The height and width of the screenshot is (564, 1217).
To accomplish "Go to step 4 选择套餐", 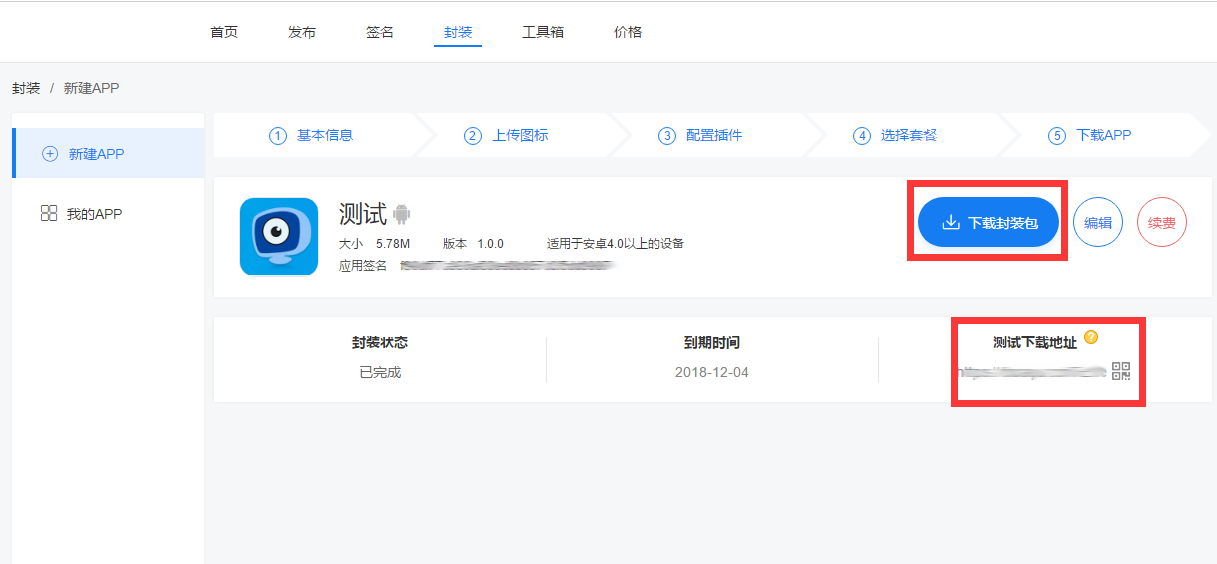I will (x=896, y=135).
